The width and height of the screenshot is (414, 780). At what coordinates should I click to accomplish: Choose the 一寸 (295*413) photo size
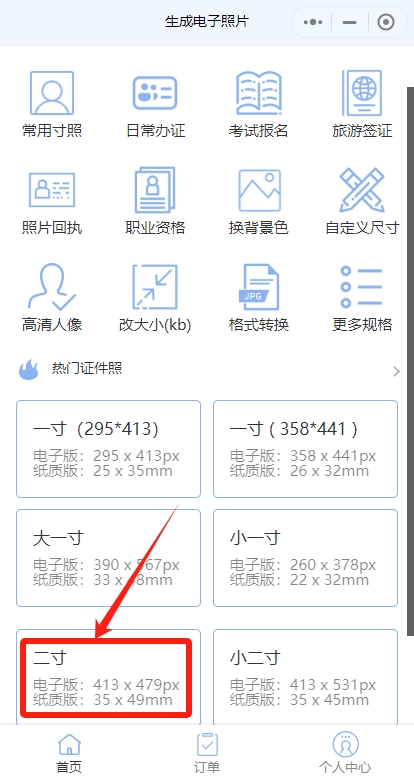point(108,449)
